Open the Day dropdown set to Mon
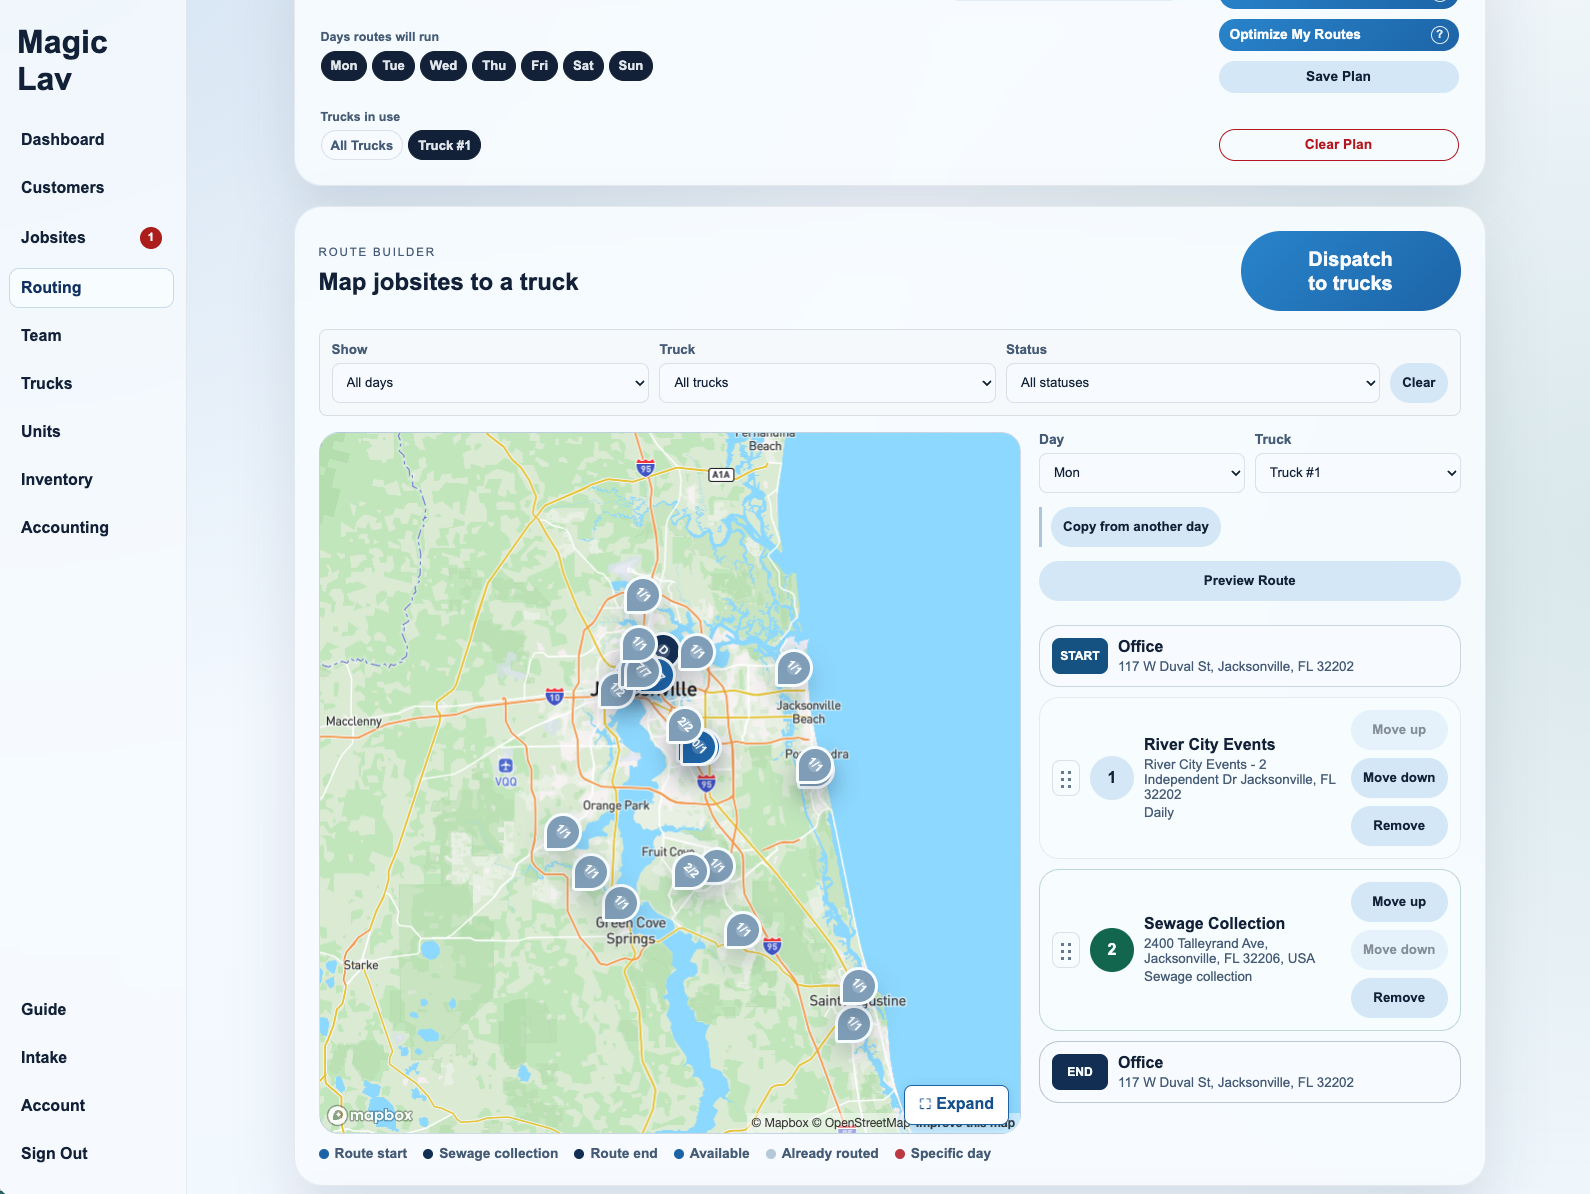The image size is (1590, 1194). pyautogui.click(x=1142, y=473)
